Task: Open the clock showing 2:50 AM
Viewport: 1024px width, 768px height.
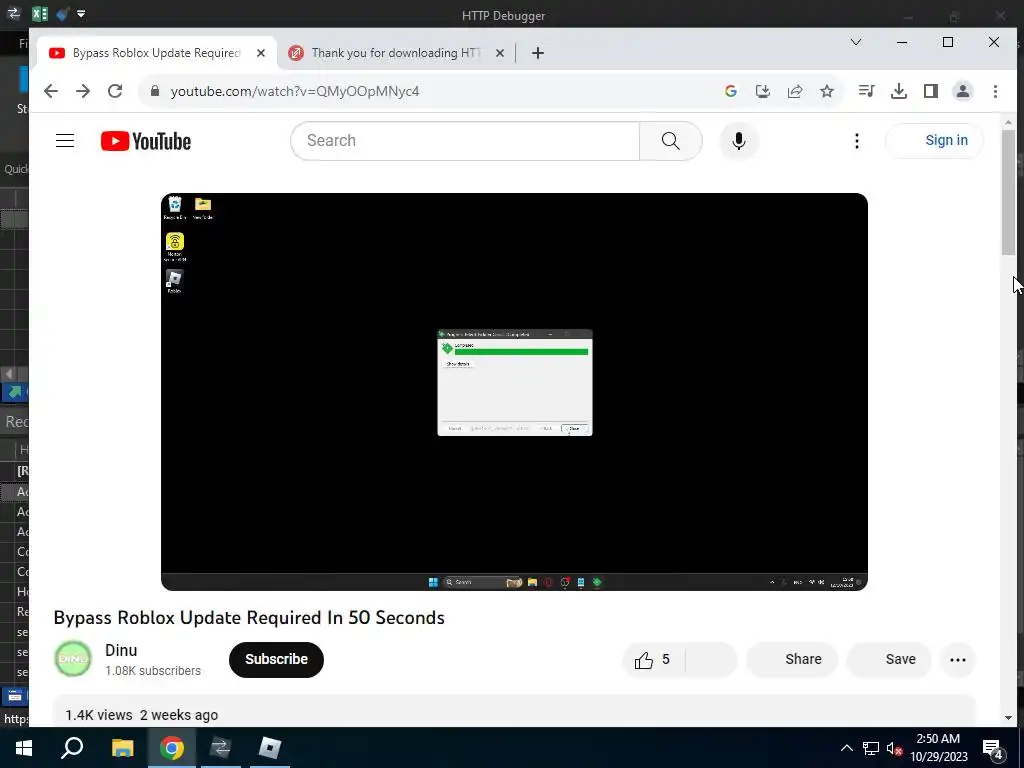Action: coord(938,748)
